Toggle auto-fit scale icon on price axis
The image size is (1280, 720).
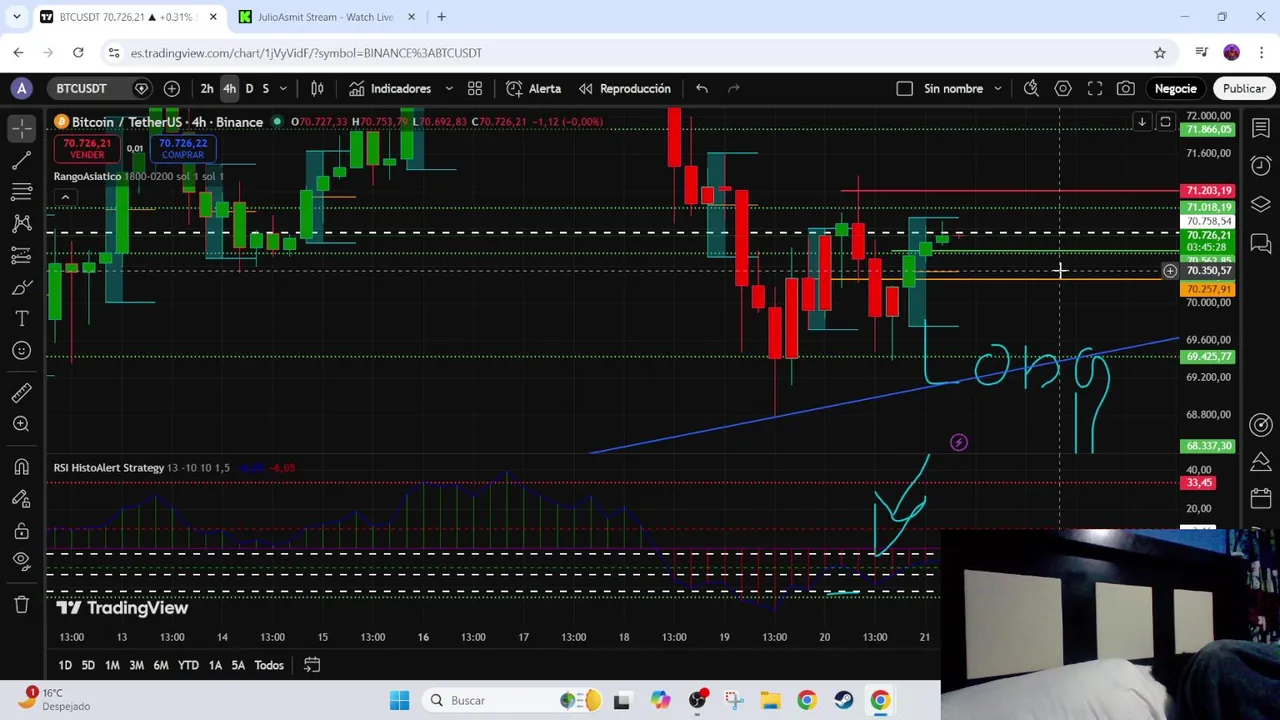pos(1165,122)
